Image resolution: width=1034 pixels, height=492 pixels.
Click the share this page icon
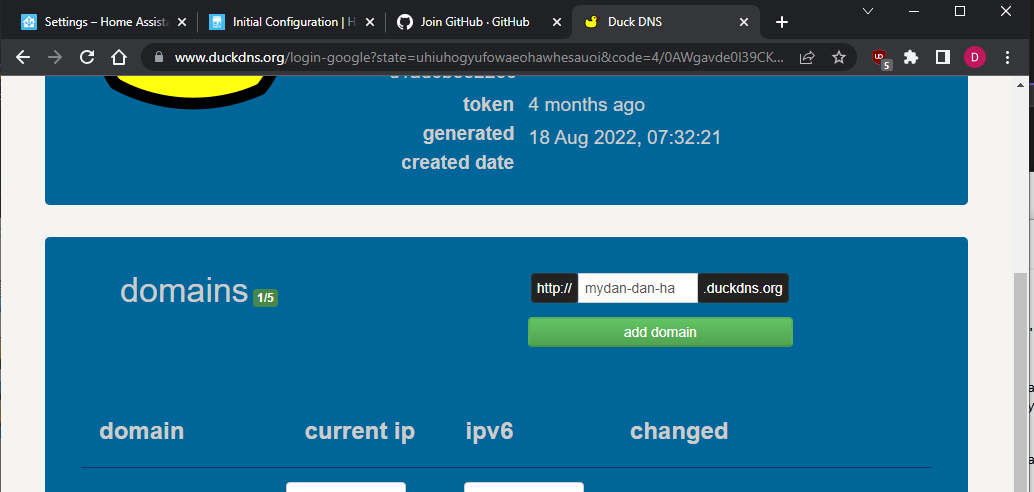pos(807,57)
